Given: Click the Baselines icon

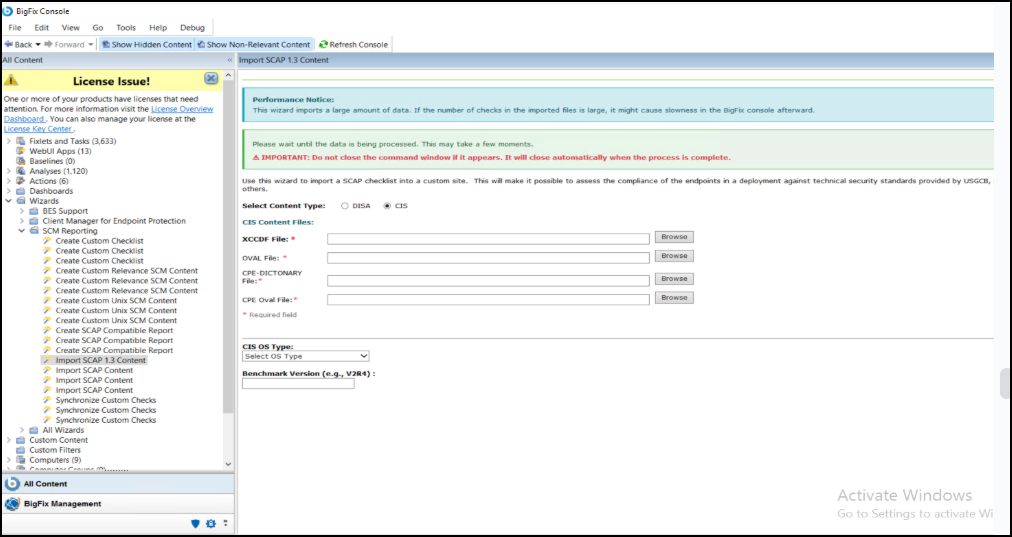Looking at the screenshot, I should point(20,161).
